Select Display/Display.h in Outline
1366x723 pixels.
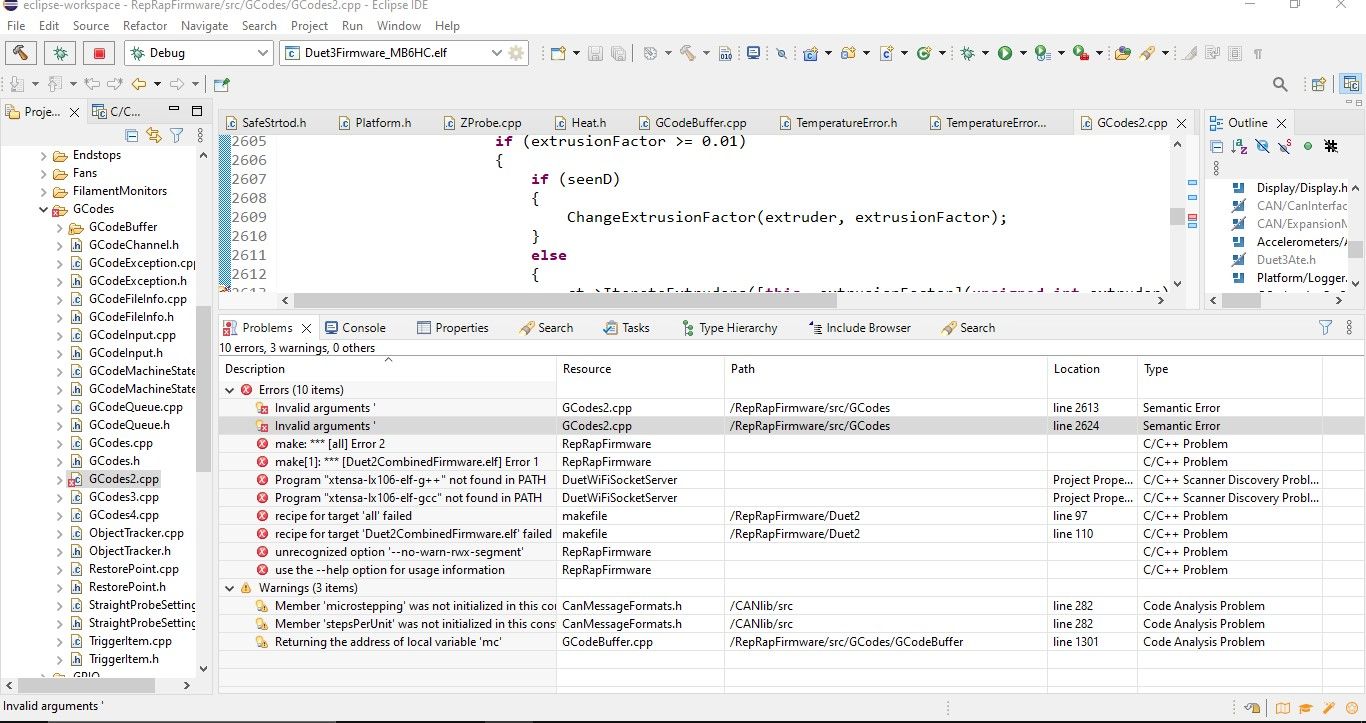[1301, 188]
